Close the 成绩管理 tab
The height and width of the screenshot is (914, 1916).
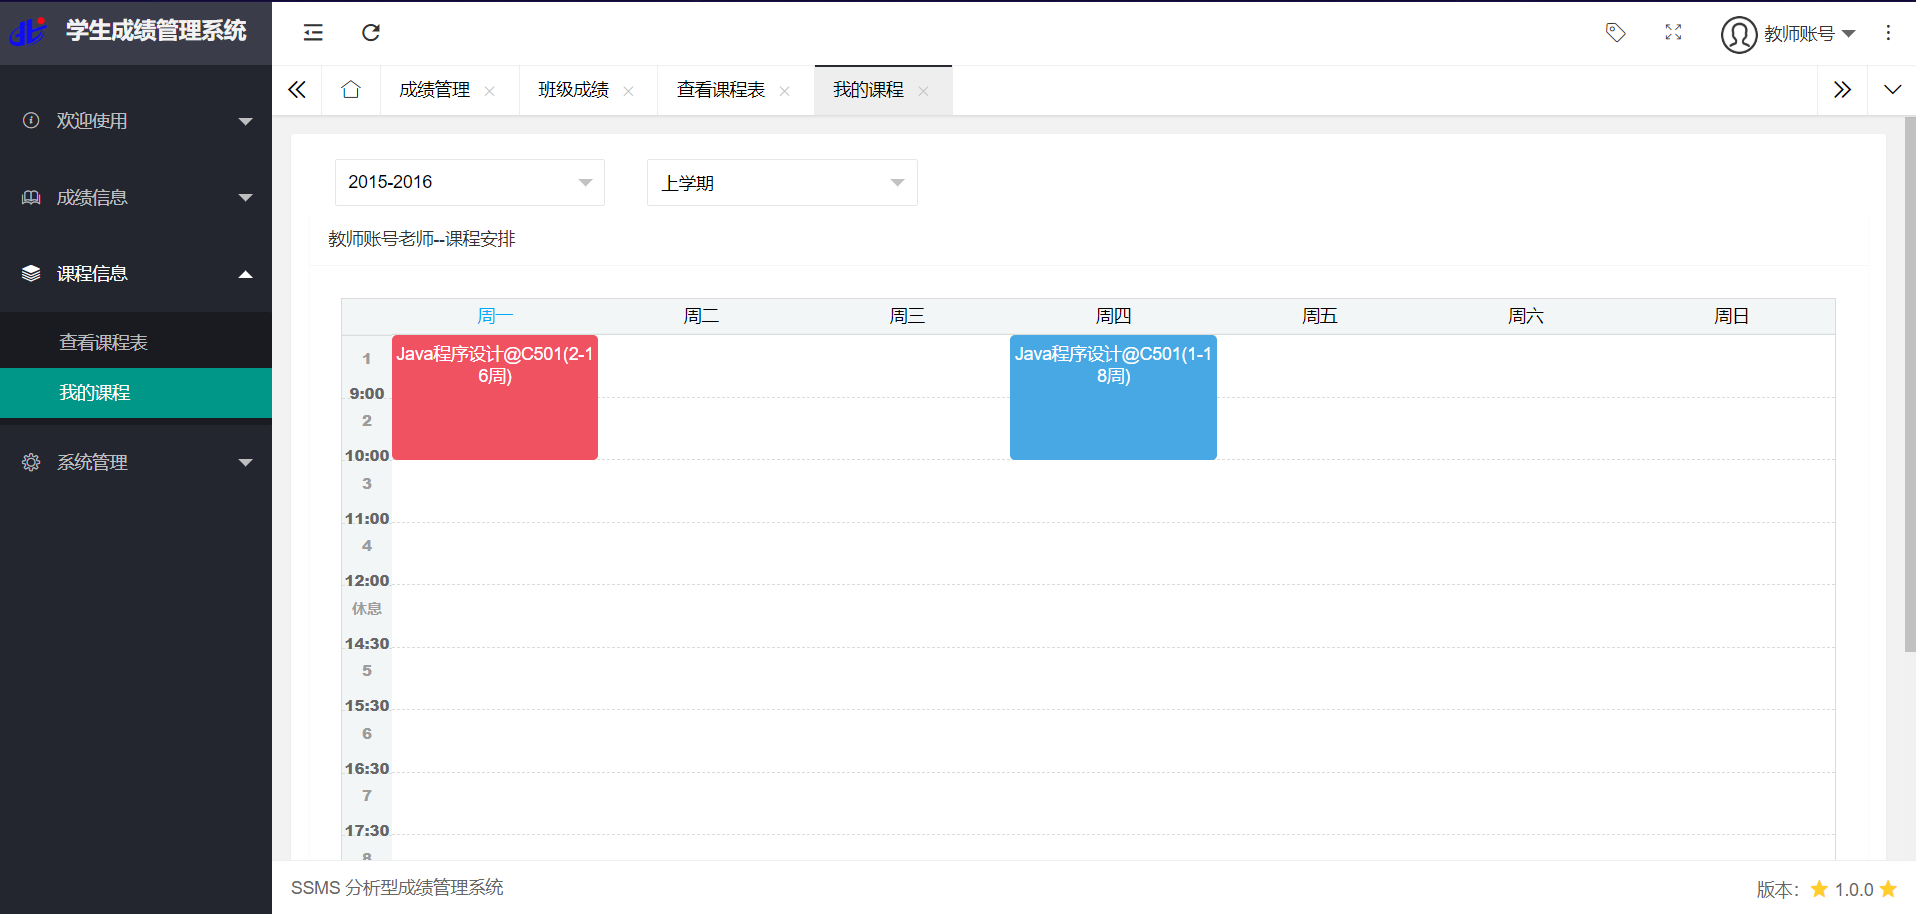pyautogui.click(x=490, y=91)
